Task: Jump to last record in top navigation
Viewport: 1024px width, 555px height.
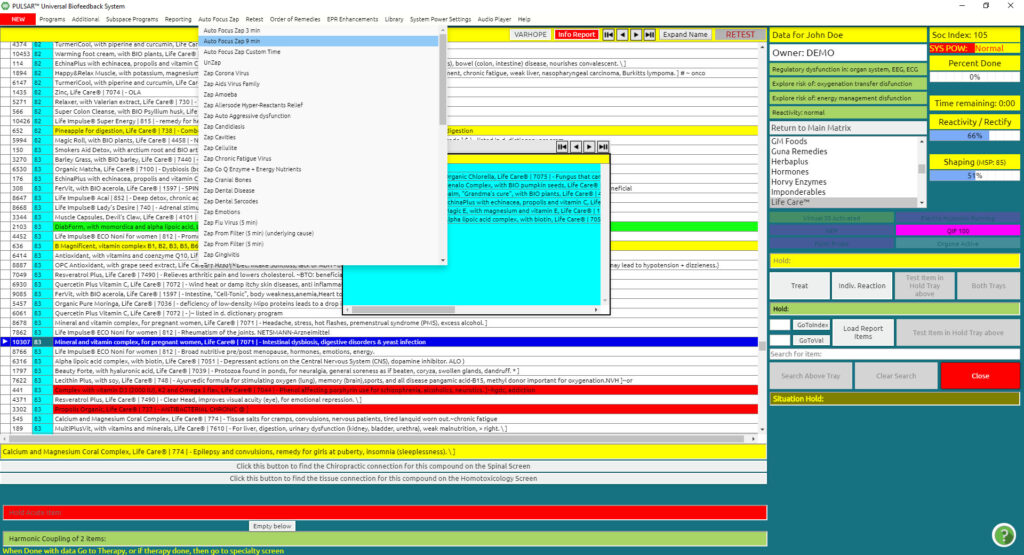Action: click(651, 34)
